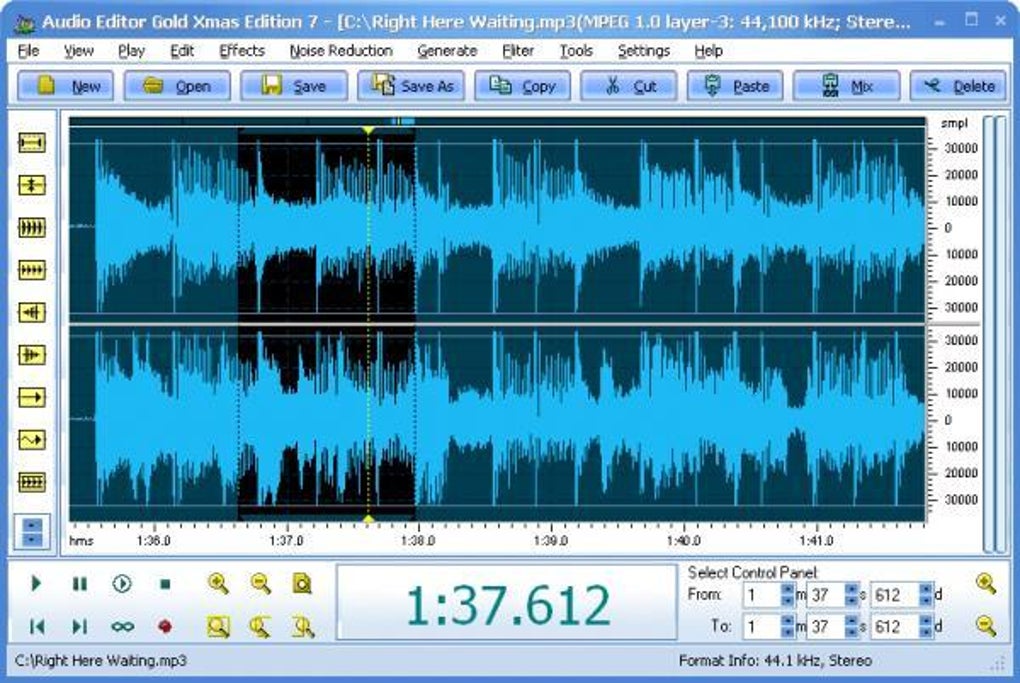
Task: Pause audio playback
Action: 79,584
